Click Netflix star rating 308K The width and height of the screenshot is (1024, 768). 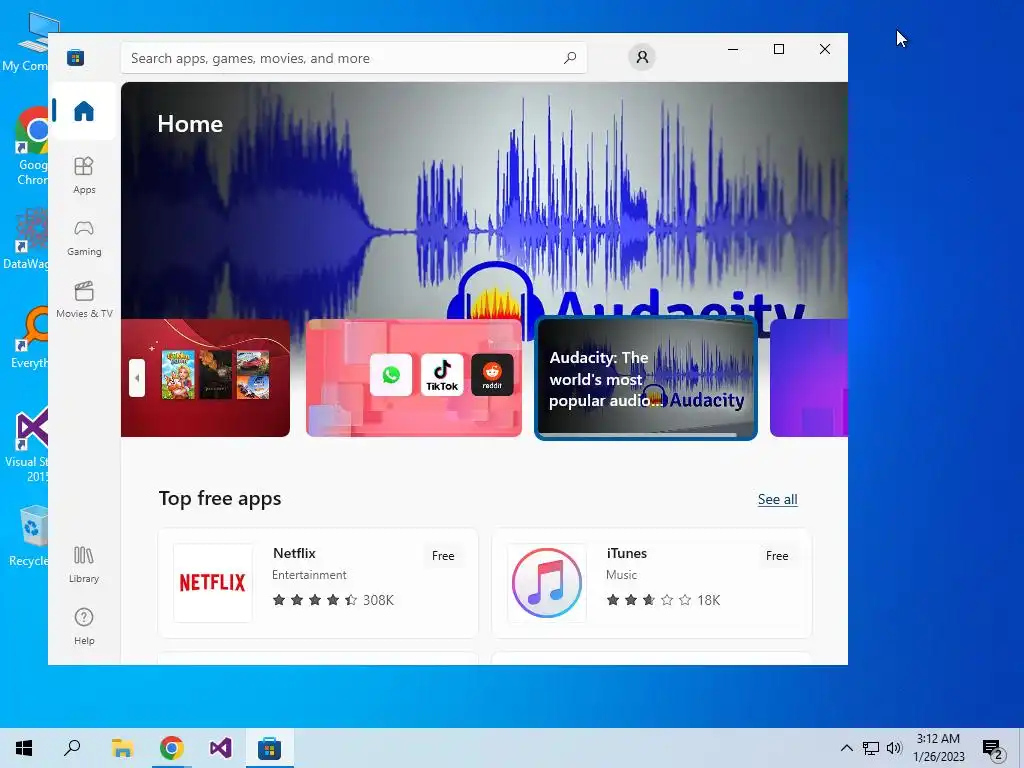tap(333, 600)
